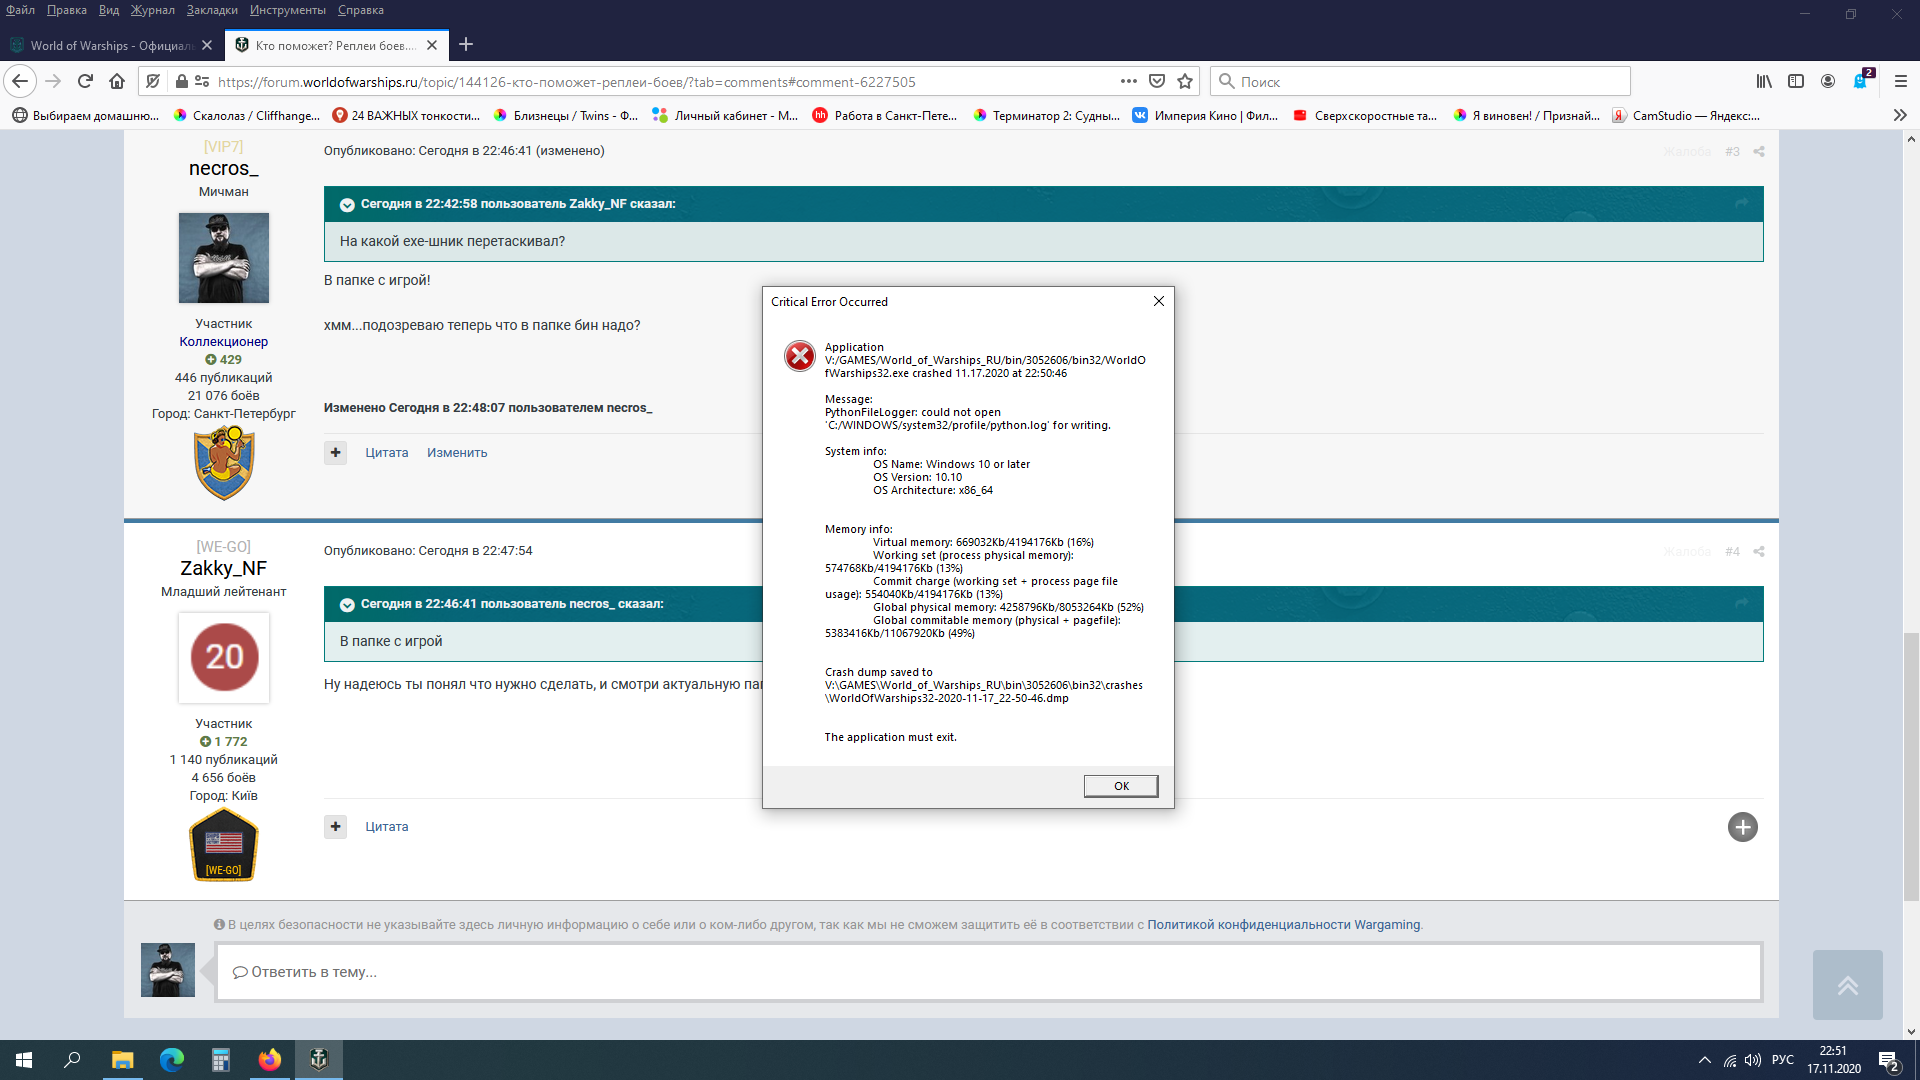Go back to the previous page
This screenshot has height=1080, width=1920.
[20, 81]
